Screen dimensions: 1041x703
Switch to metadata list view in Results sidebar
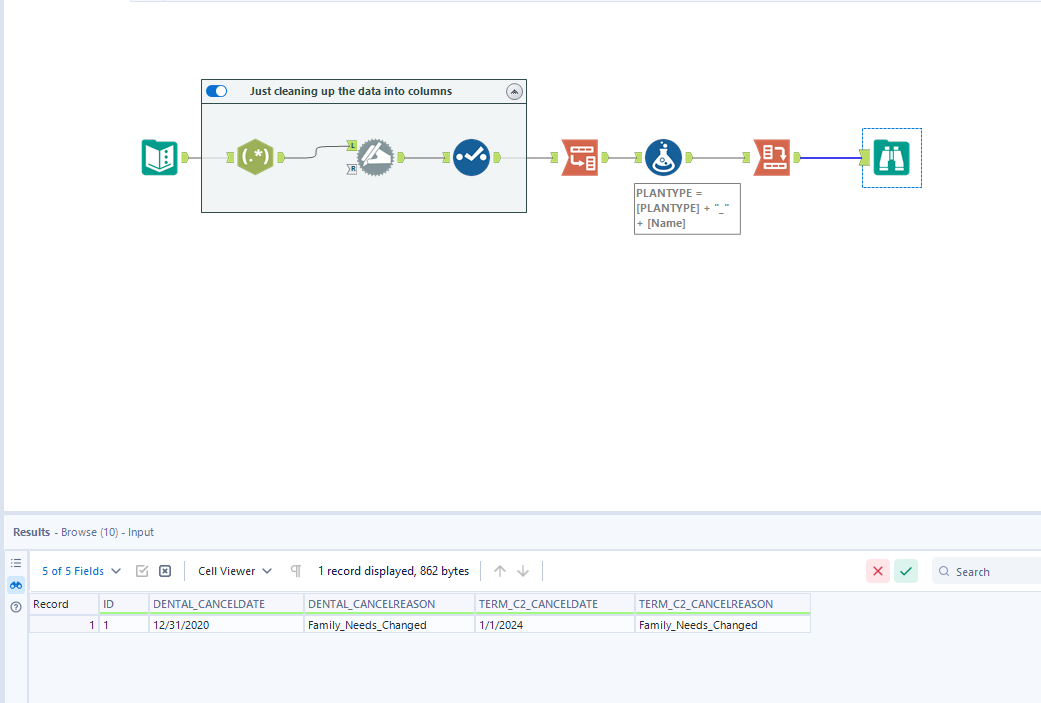pyautogui.click(x=15, y=562)
